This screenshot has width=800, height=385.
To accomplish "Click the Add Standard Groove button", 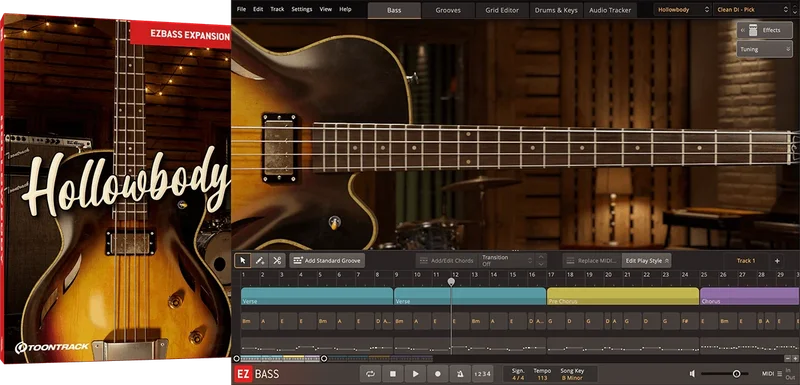I will (327, 261).
